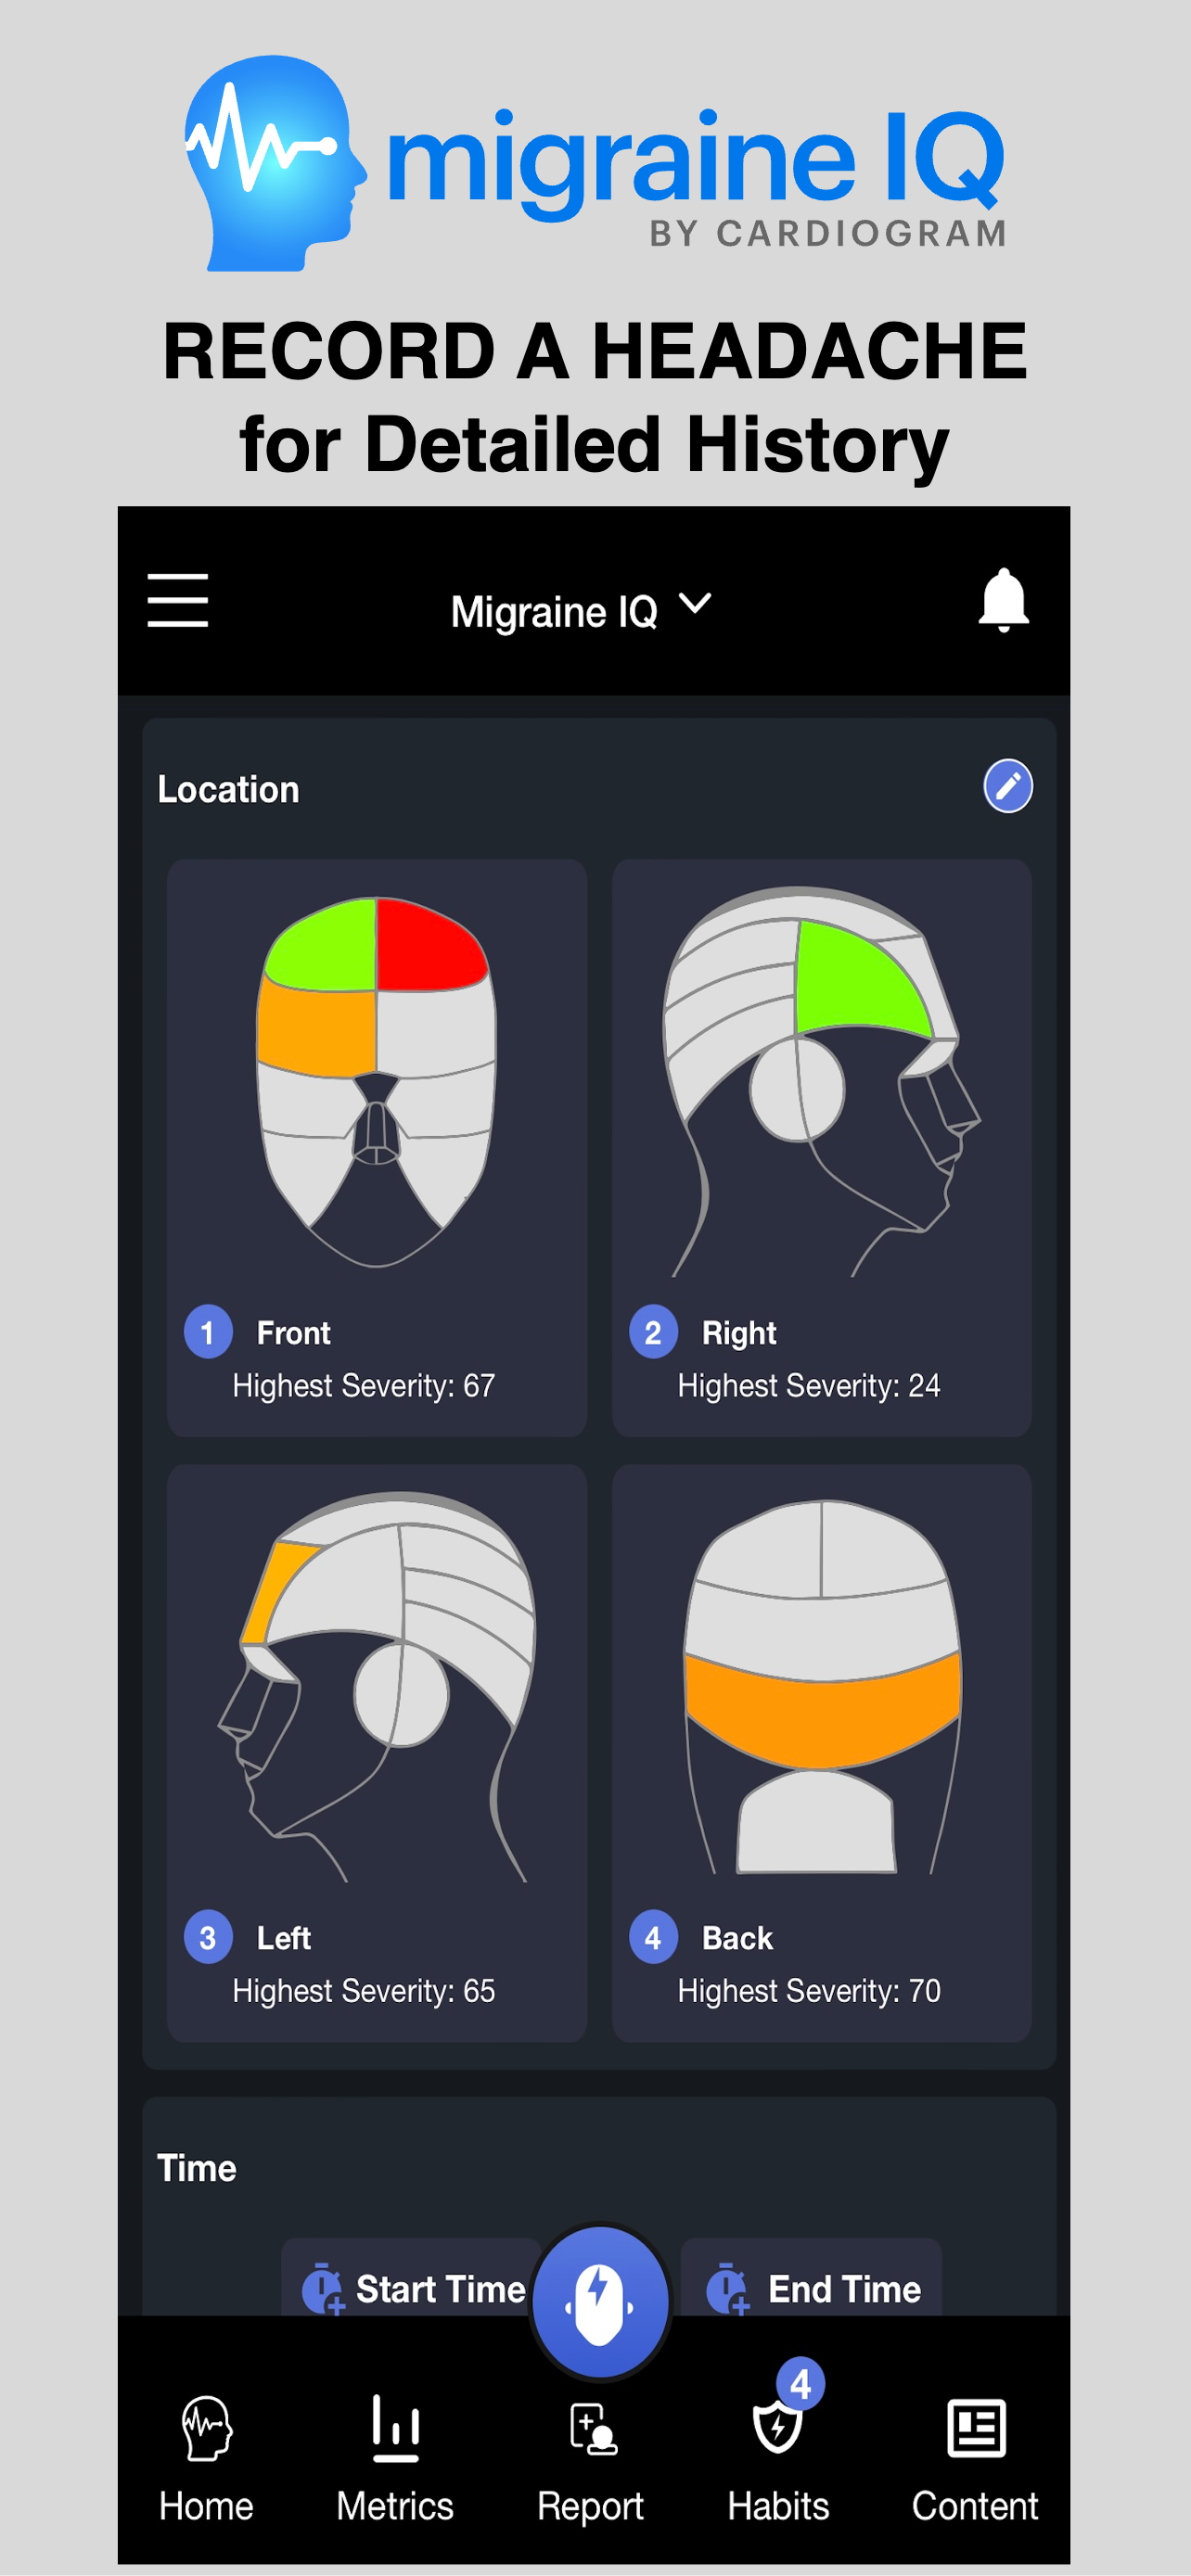The height and width of the screenshot is (2576, 1191).
Task: Open the Content newspaper tab
Action: 975,2459
